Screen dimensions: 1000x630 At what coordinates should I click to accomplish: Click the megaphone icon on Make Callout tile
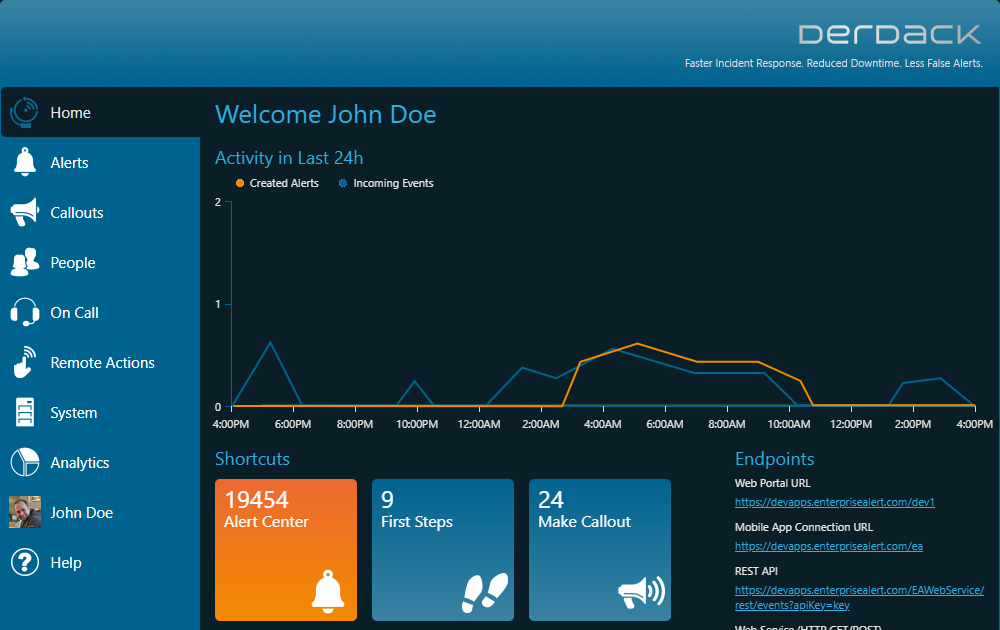point(642,592)
